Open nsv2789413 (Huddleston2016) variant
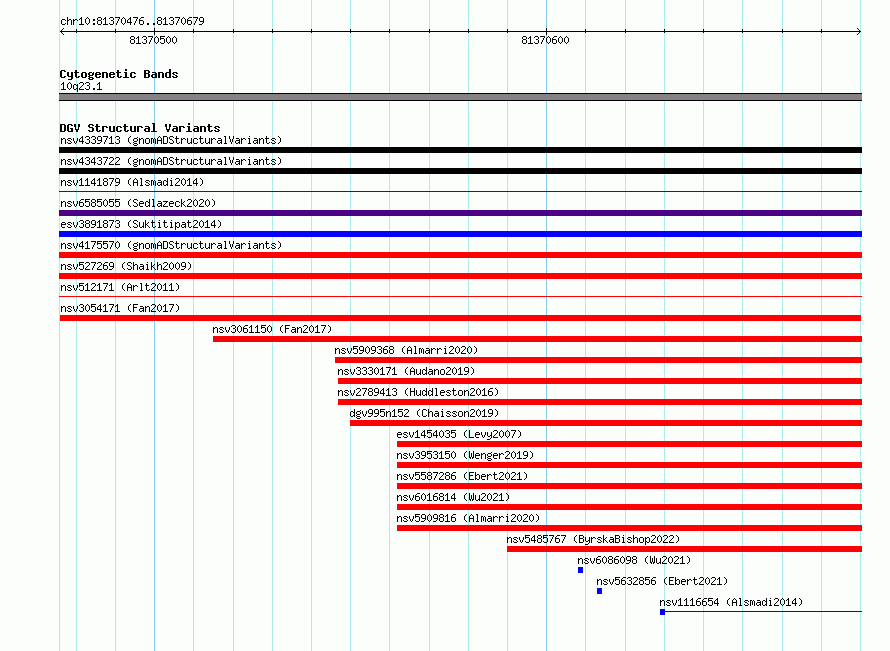This screenshot has height=651, width=890. click(418, 392)
